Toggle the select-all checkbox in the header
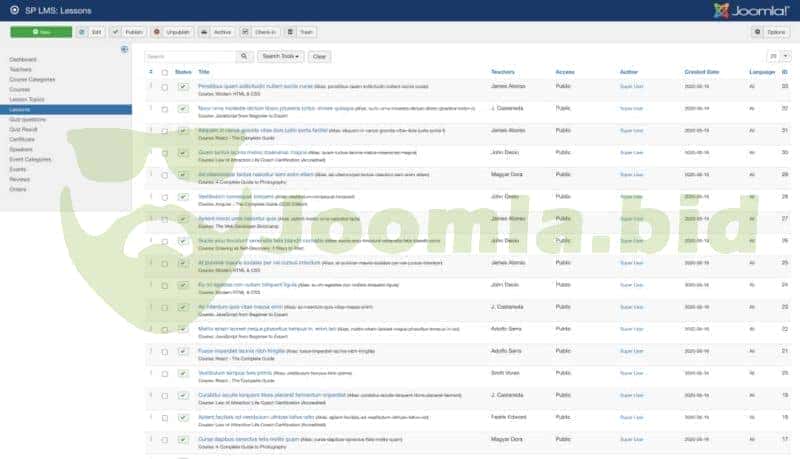Image resolution: width=800 pixels, height=459 pixels. [164, 73]
